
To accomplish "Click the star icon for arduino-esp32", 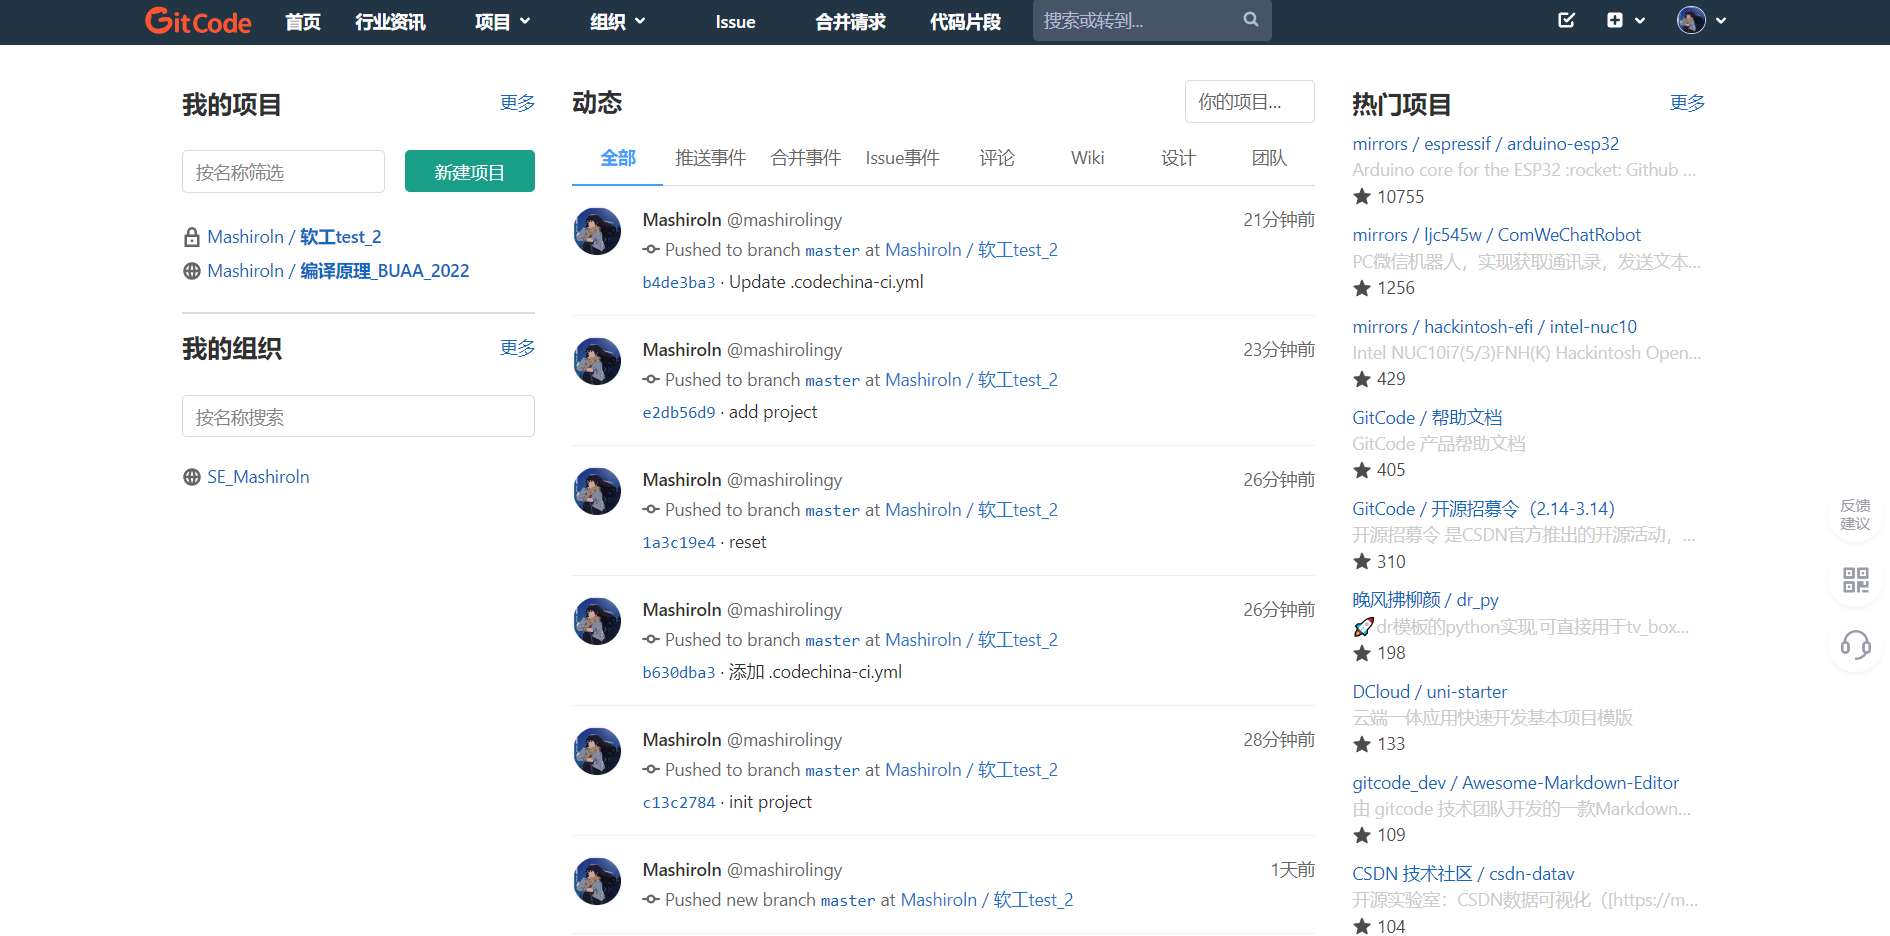I will pos(1362,197).
